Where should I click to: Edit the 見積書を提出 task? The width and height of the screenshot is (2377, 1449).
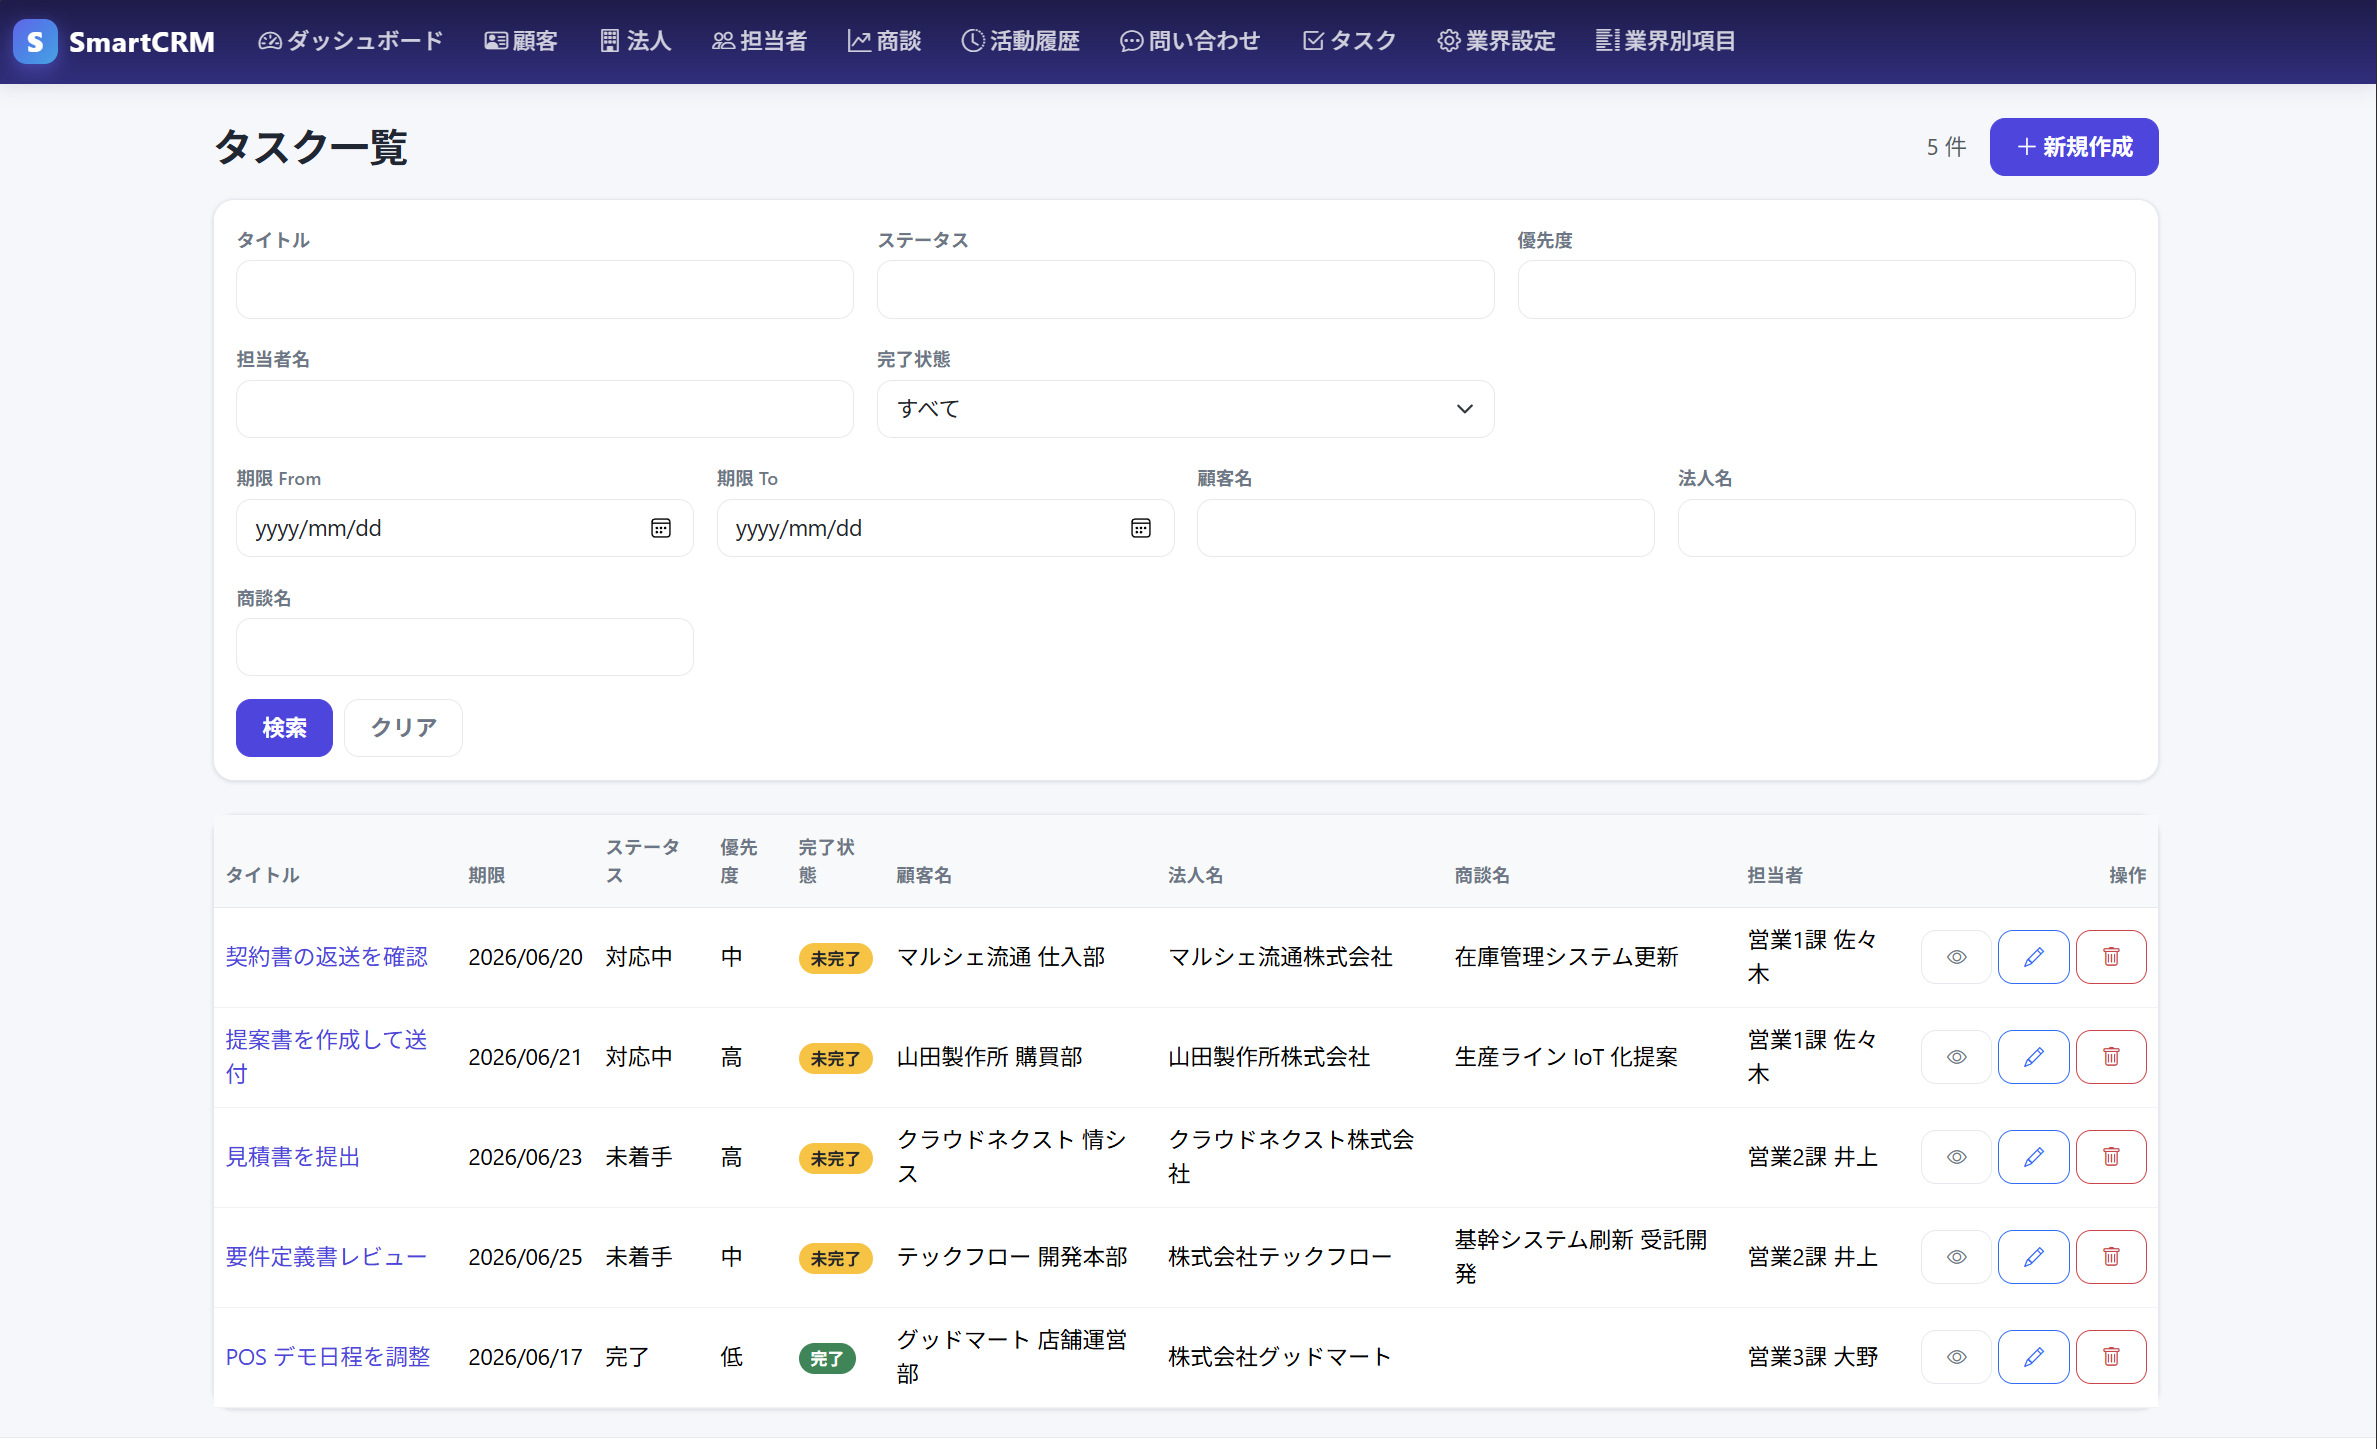(2033, 1157)
